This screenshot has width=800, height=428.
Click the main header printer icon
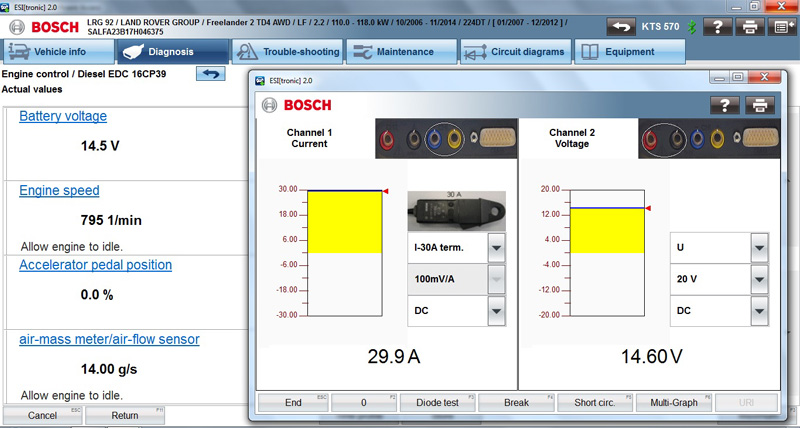[x=749, y=27]
